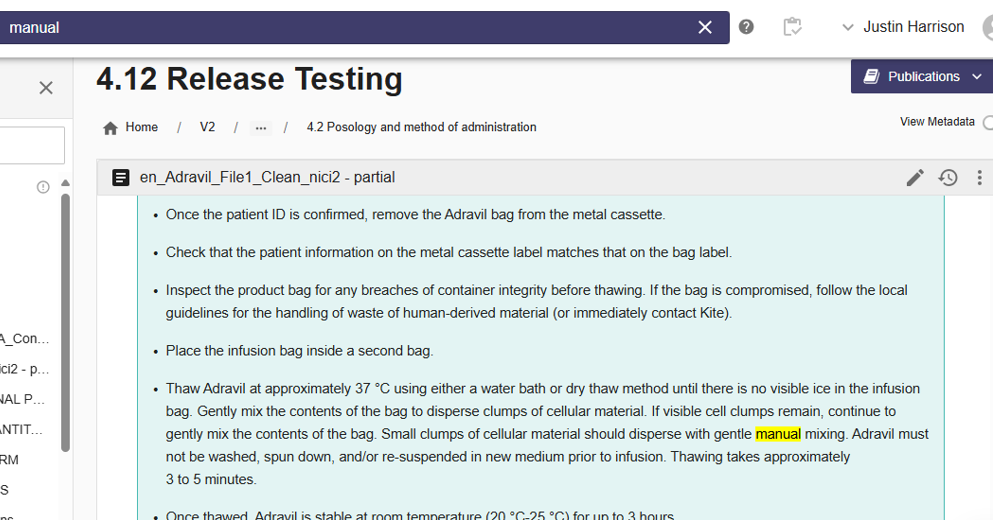This screenshot has width=995, height=520.
Task: Expand the collapsed breadcrumb ellipsis
Action: (261, 128)
